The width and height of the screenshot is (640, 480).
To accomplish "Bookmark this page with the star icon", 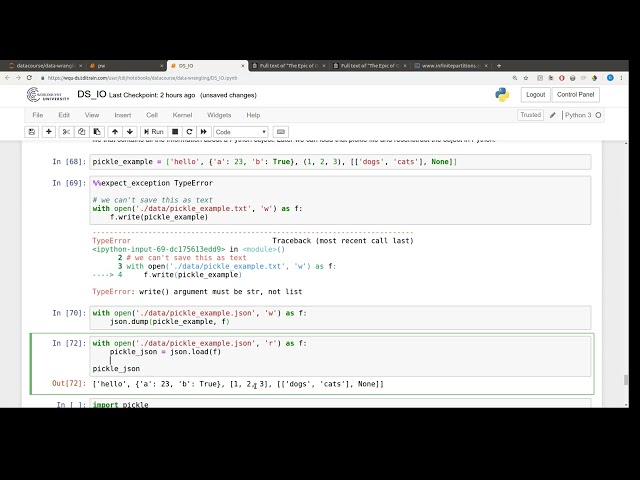I will coord(526,78).
